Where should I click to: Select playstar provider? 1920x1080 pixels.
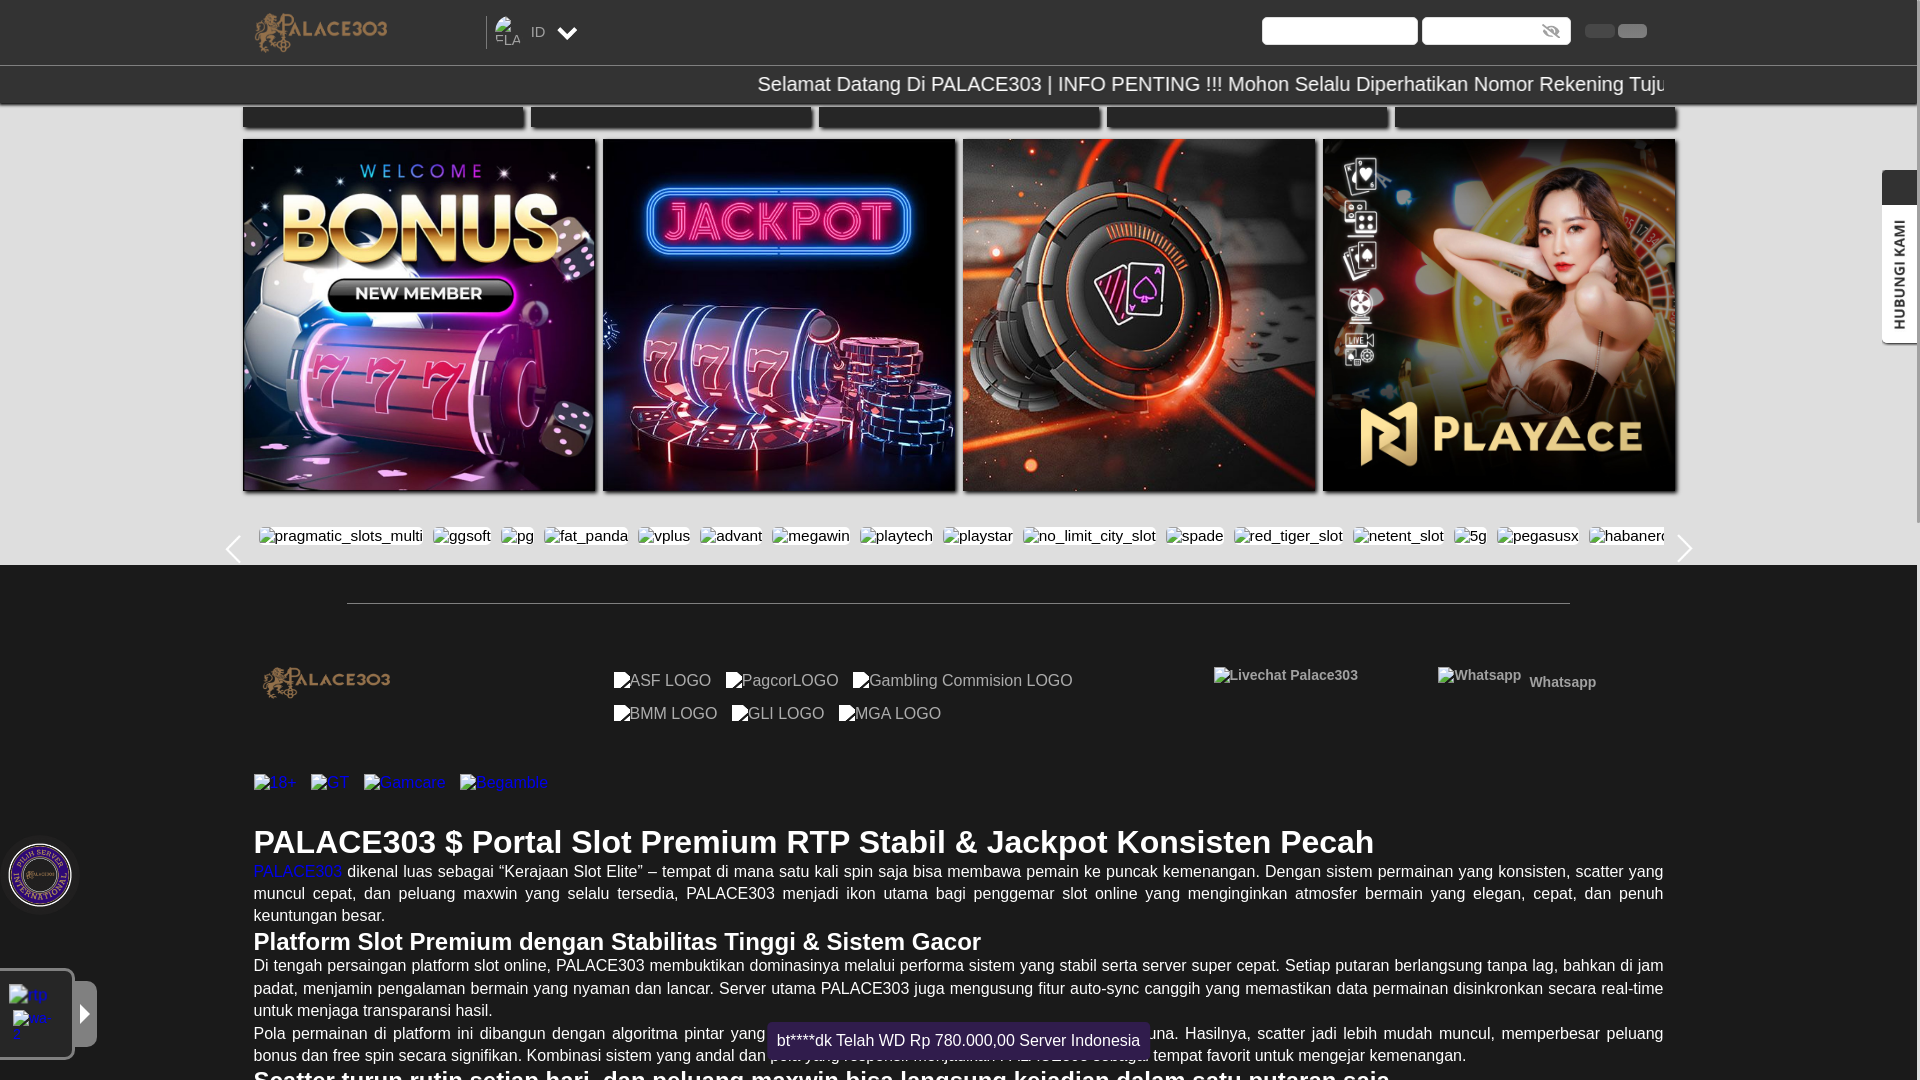(978, 536)
